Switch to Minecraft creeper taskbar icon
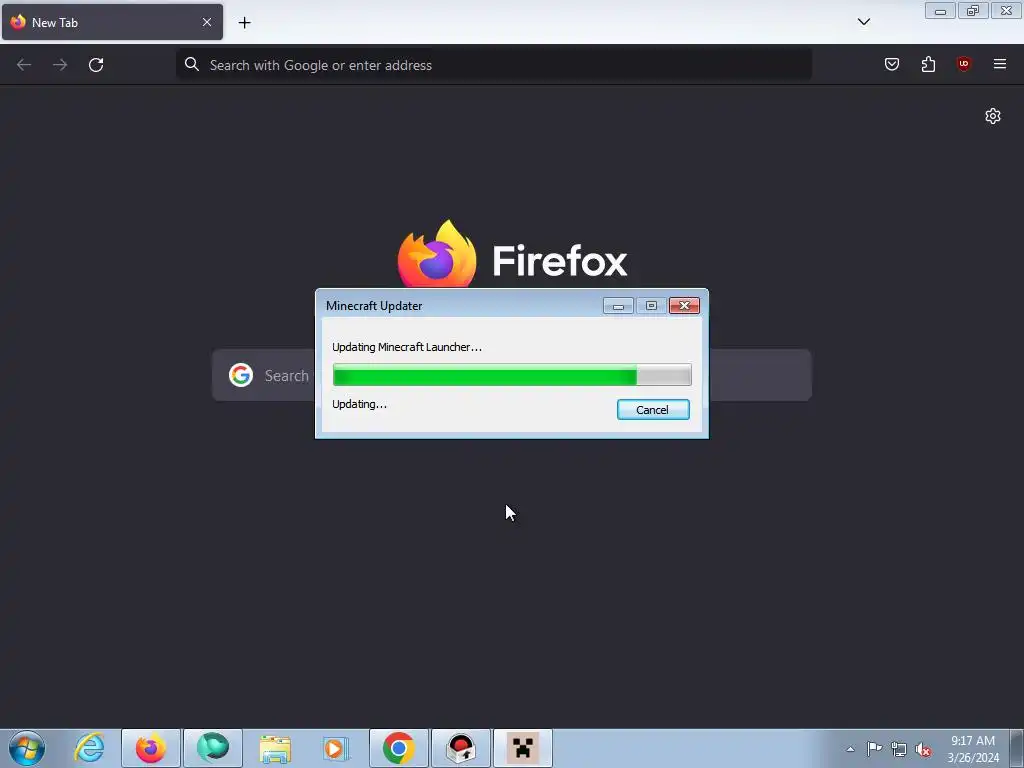The image size is (1024, 768). tap(522, 748)
